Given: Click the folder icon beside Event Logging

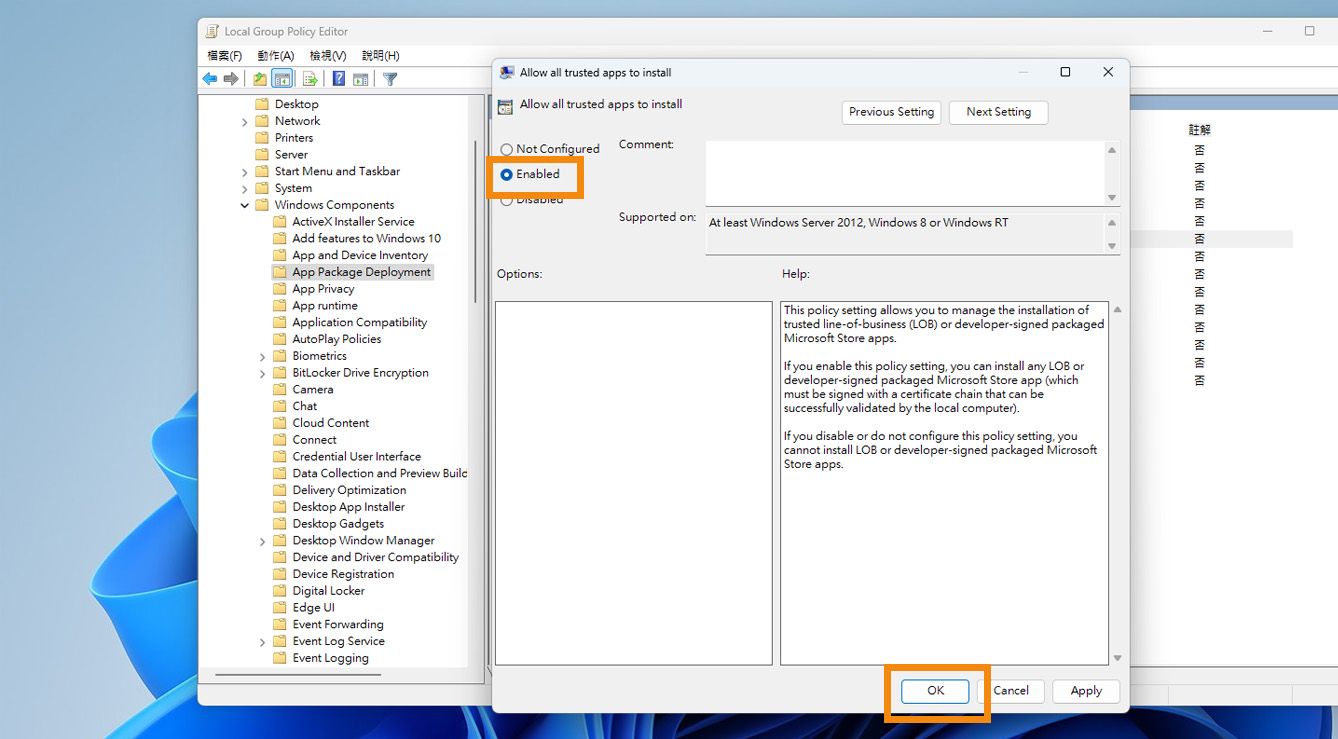Looking at the screenshot, I should click(280, 659).
